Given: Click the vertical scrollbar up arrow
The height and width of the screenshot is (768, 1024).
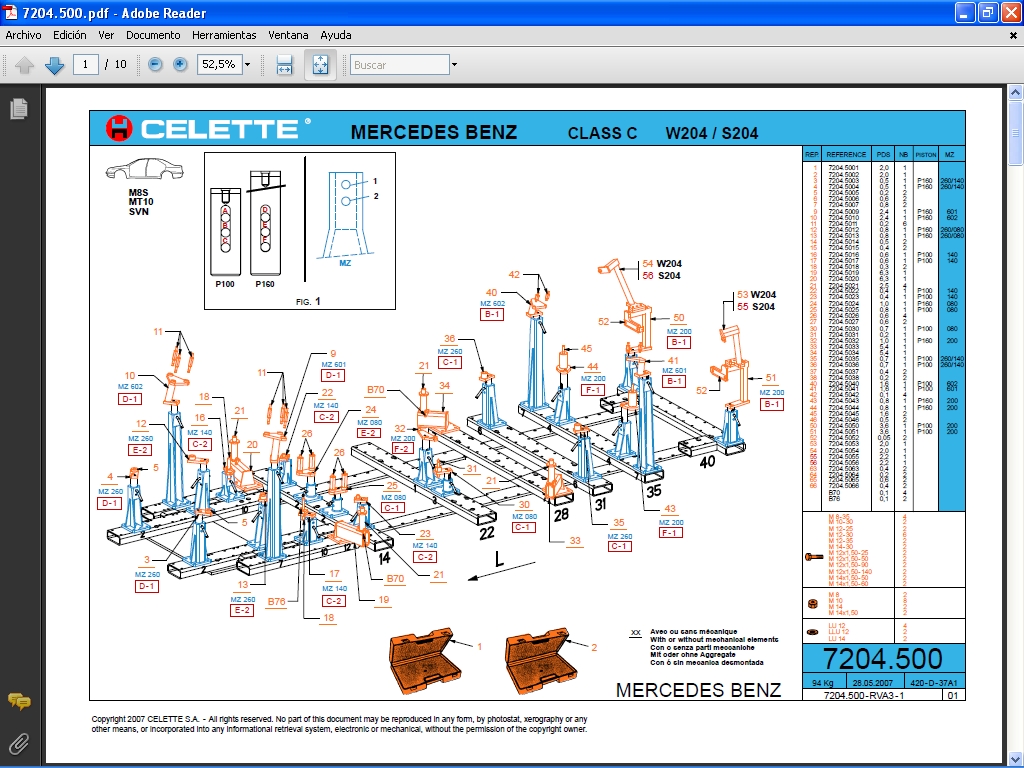Looking at the screenshot, I should click(x=1015, y=94).
